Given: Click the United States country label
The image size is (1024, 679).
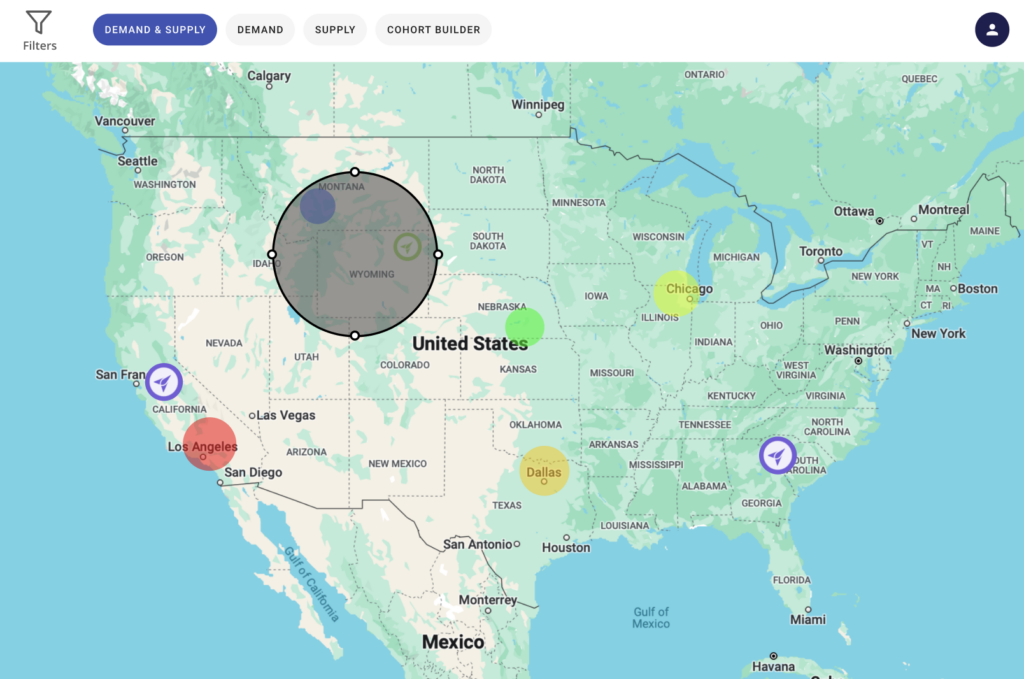Looking at the screenshot, I should point(470,343).
